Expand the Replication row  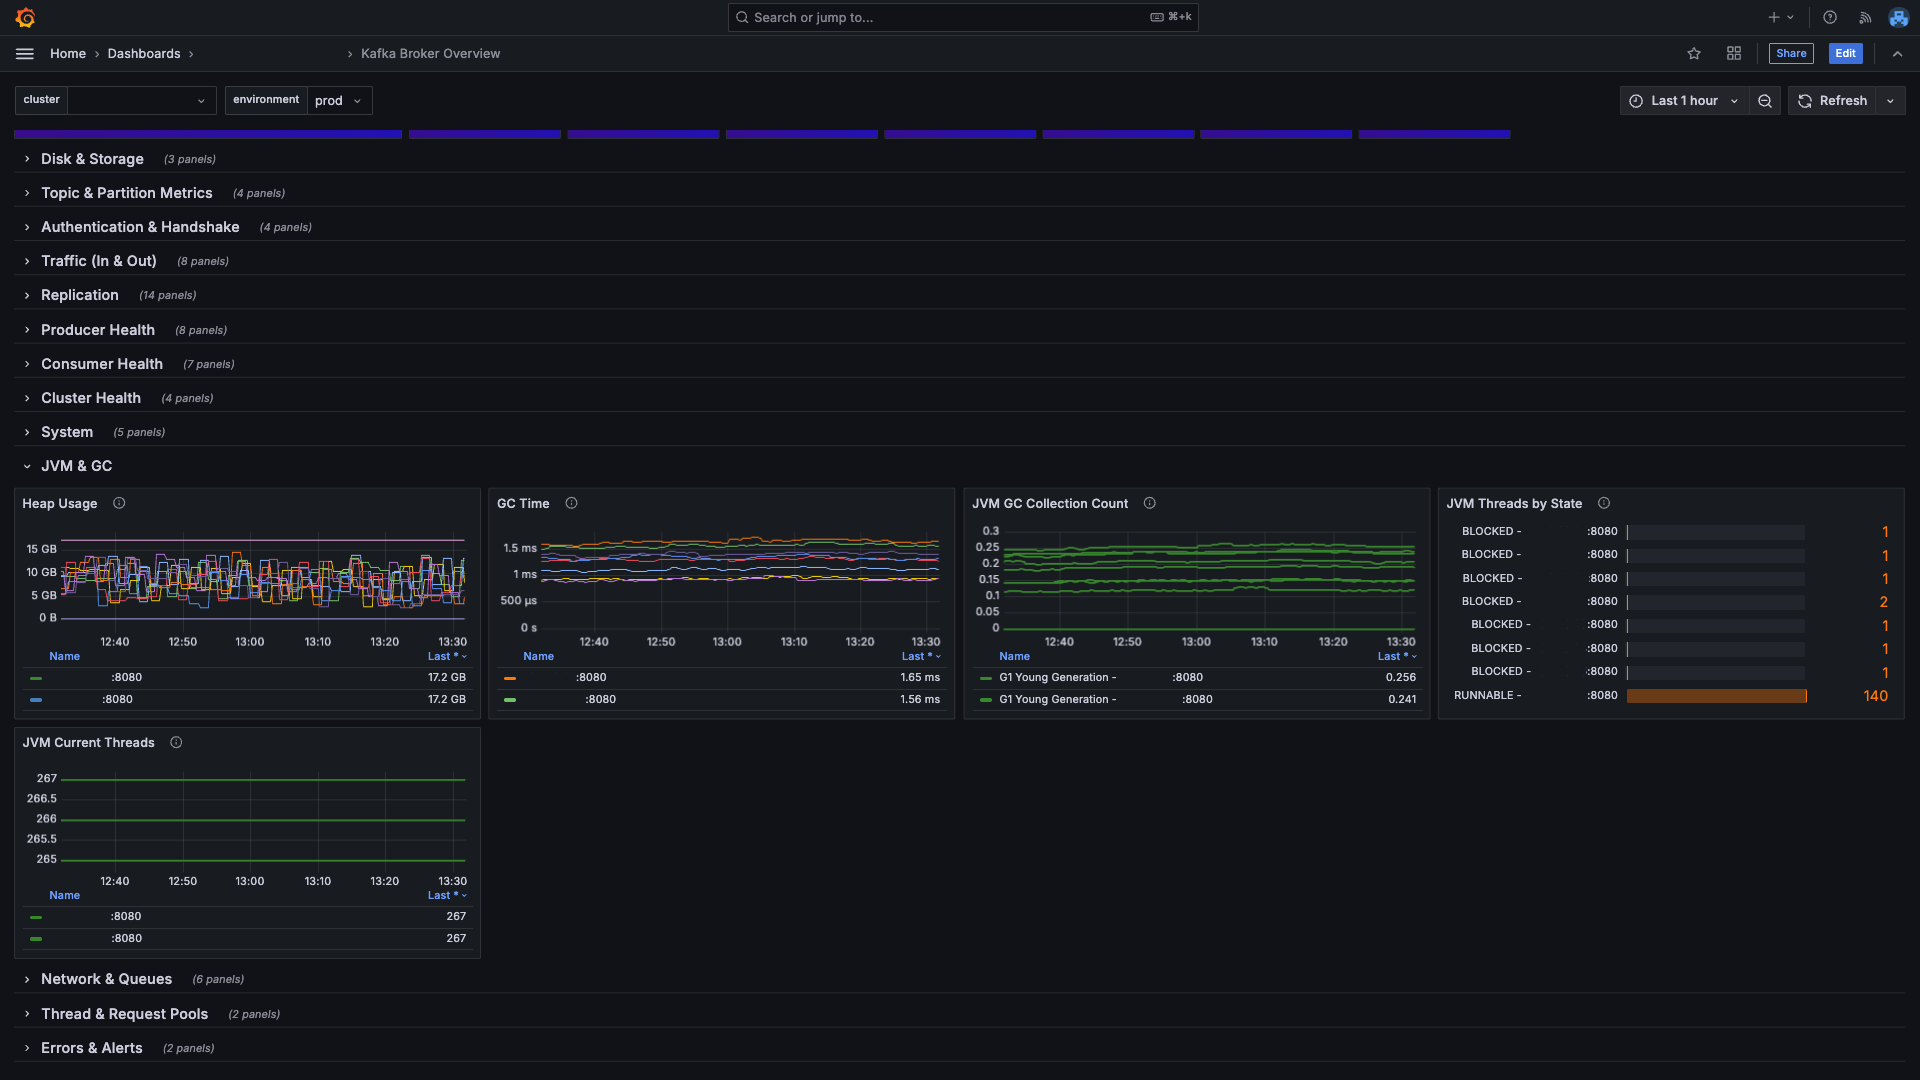[80, 295]
